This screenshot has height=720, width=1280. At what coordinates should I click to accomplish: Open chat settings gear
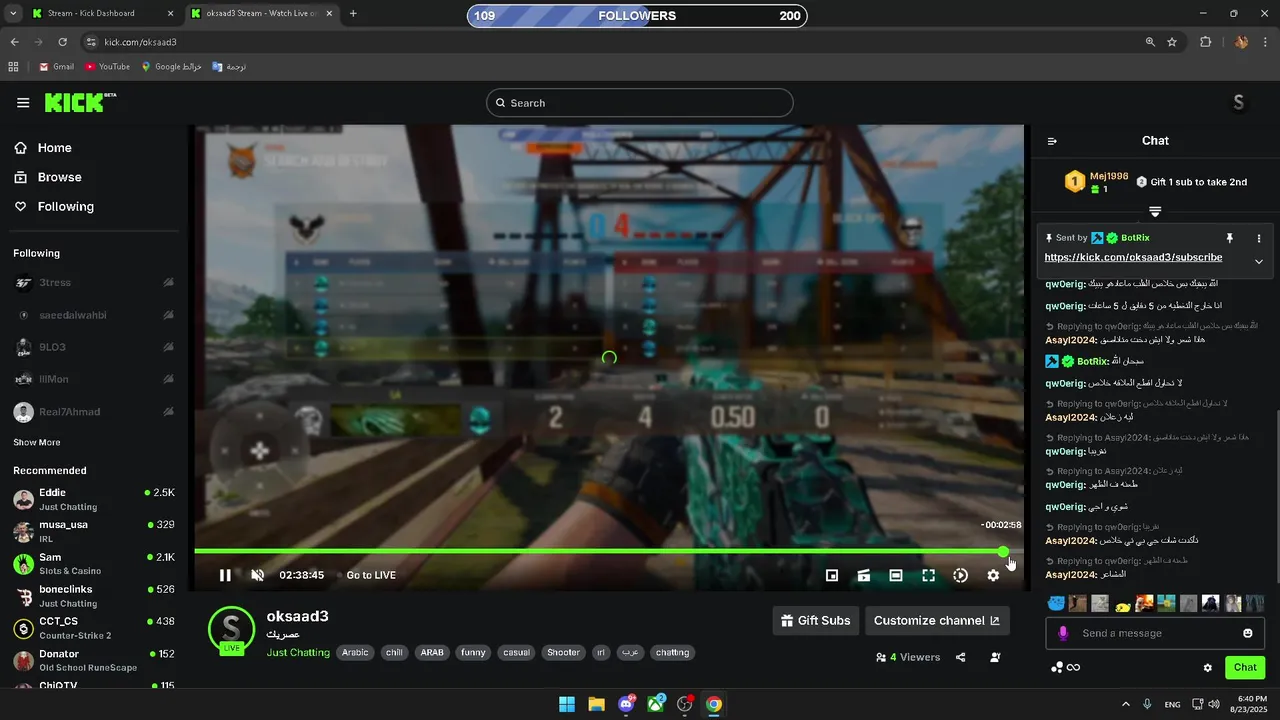pyautogui.click(x=1207, y=667)
